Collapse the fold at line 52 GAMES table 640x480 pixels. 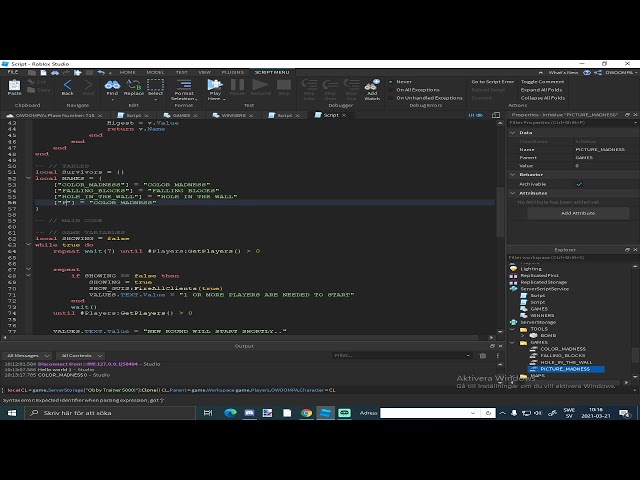coord(28,178)
